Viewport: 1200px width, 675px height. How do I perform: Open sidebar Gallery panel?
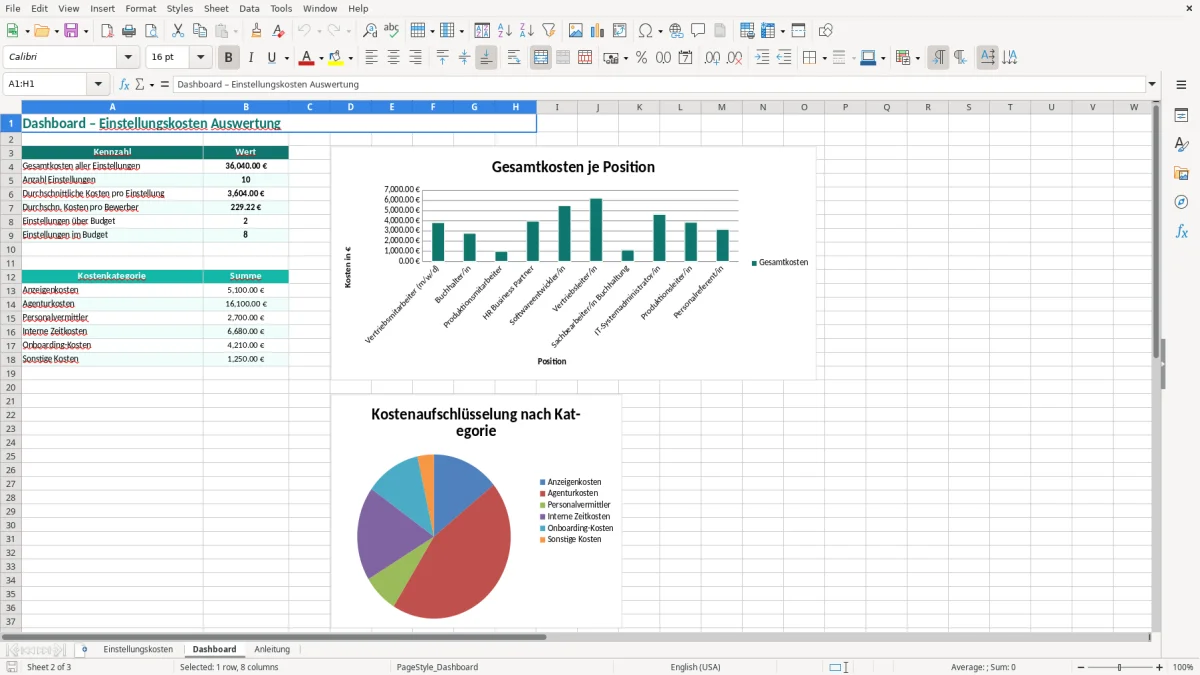click(1181, 173)
